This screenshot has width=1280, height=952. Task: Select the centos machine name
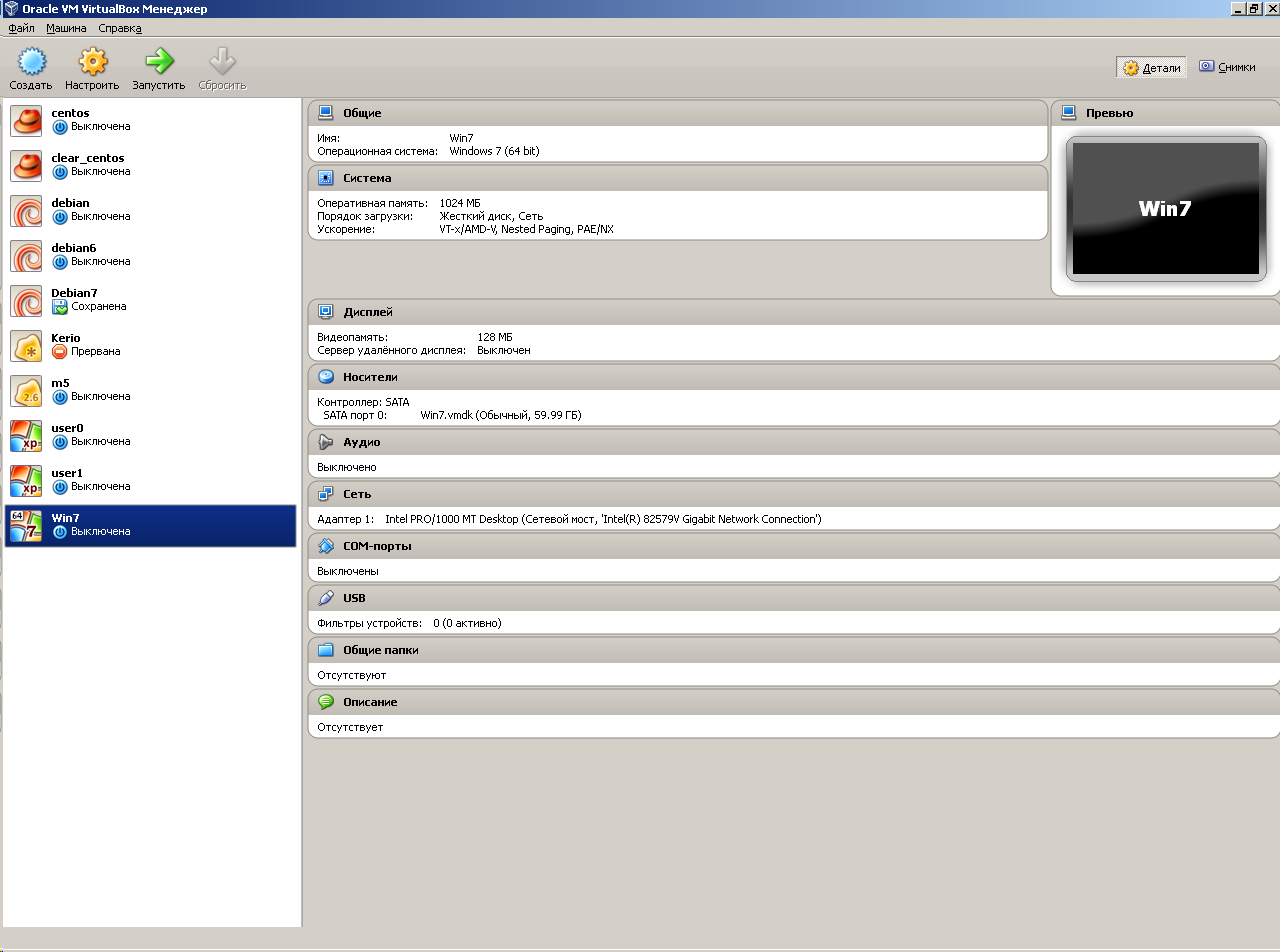(70, 113)
